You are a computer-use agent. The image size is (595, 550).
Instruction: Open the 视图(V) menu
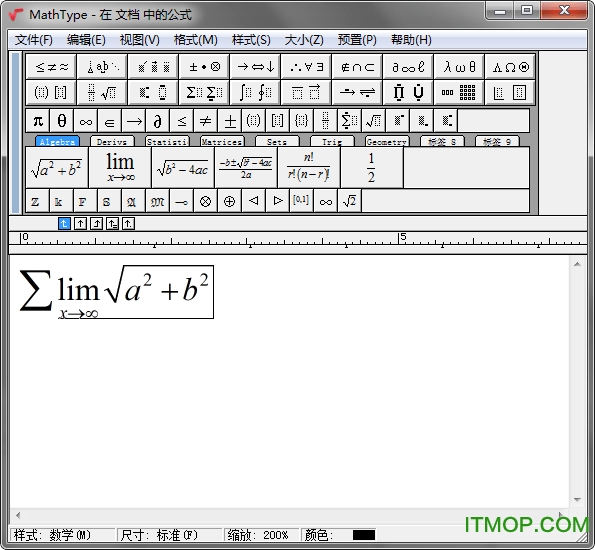140,40
